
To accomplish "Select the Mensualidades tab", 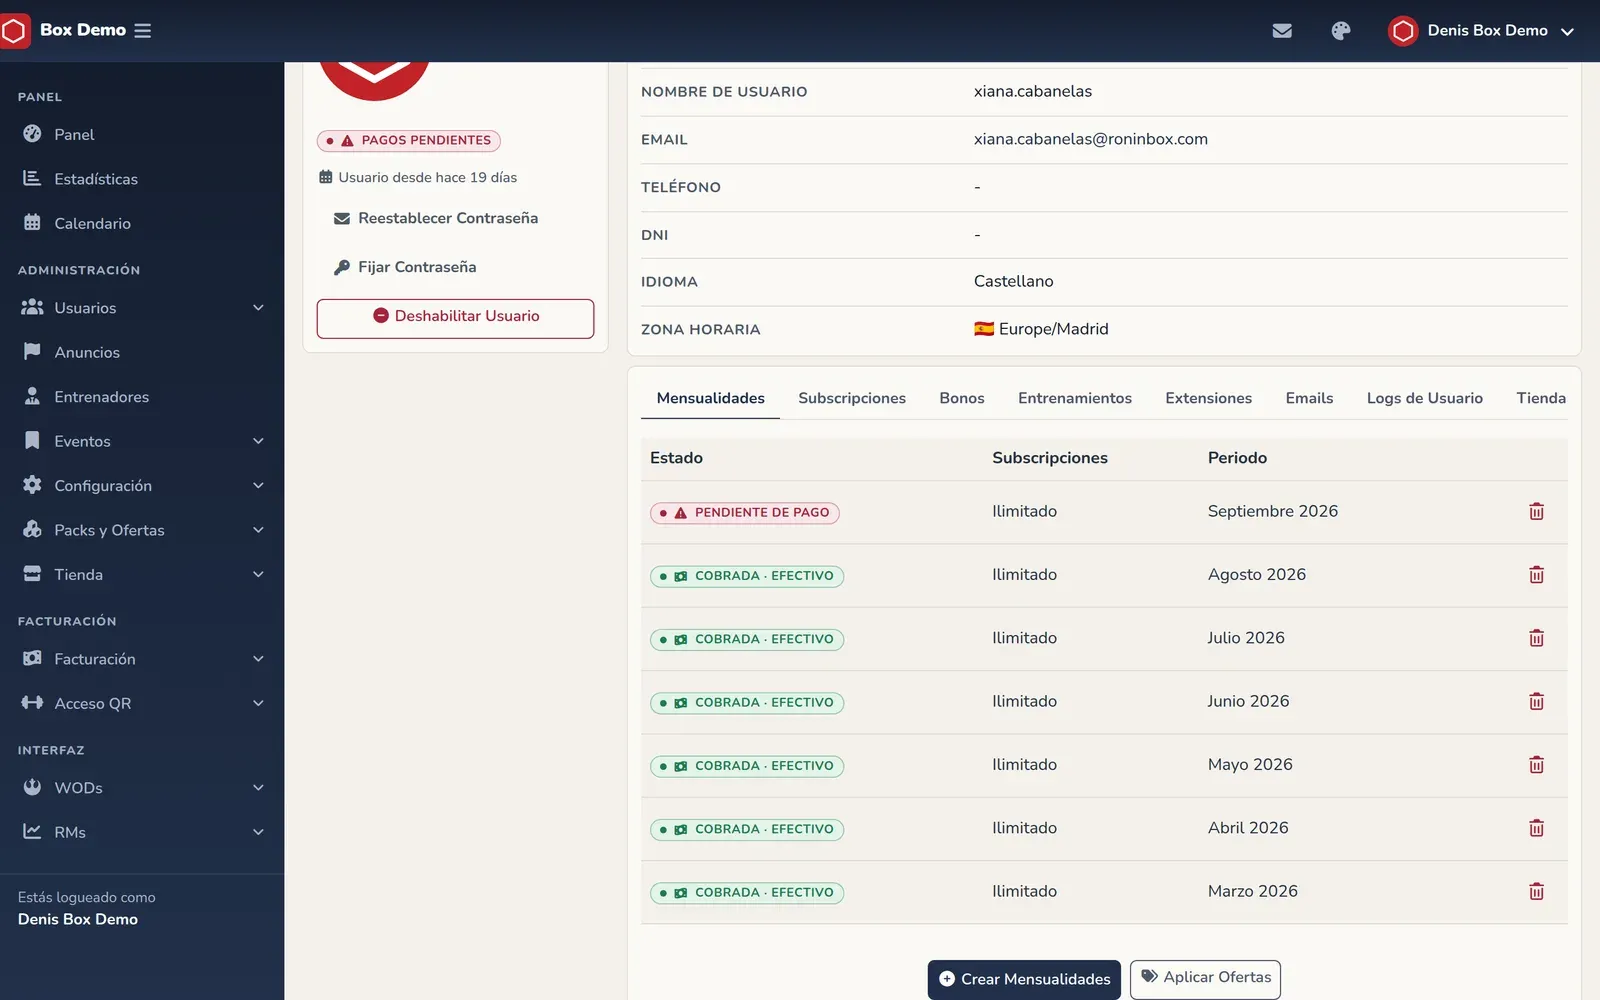I will (710, 398).
